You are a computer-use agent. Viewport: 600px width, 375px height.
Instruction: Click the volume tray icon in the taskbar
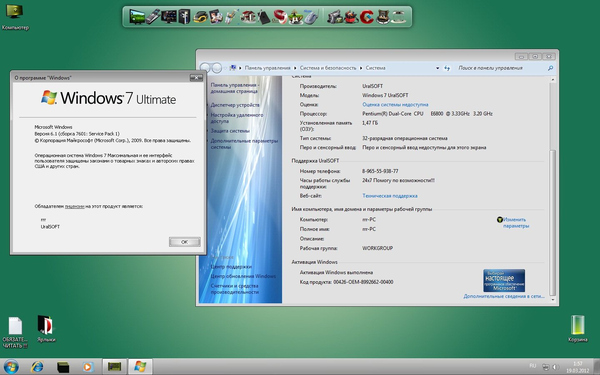point(556,367)
